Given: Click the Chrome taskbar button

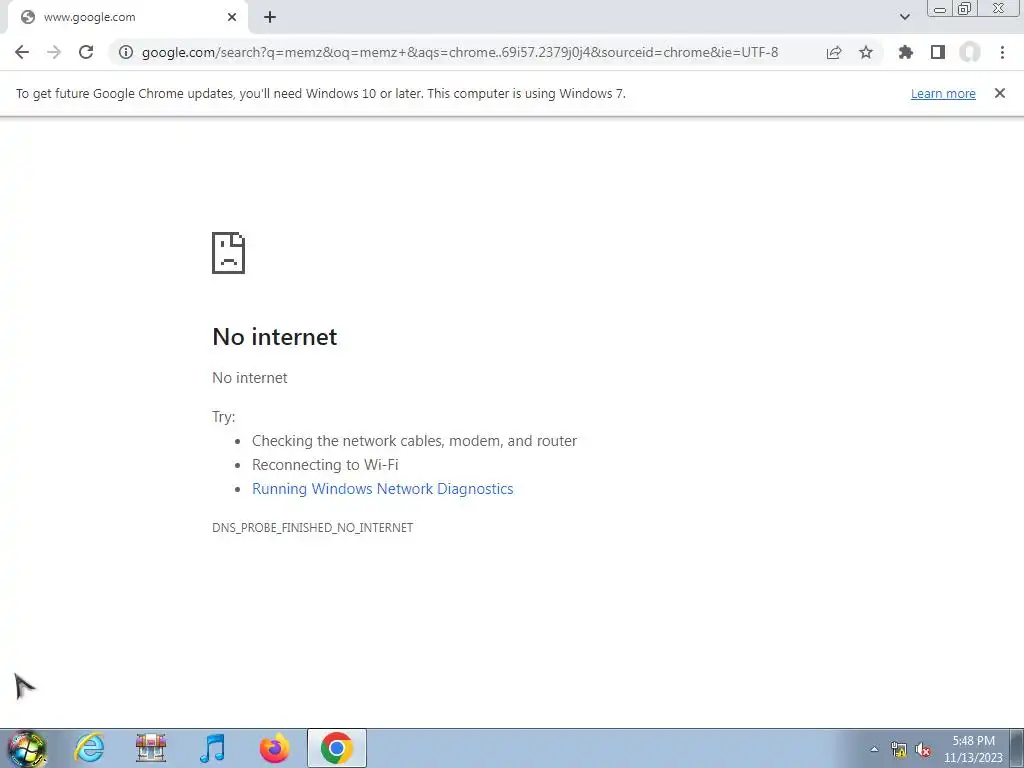Looking at the screenshot, I should [x=336, y=748].
